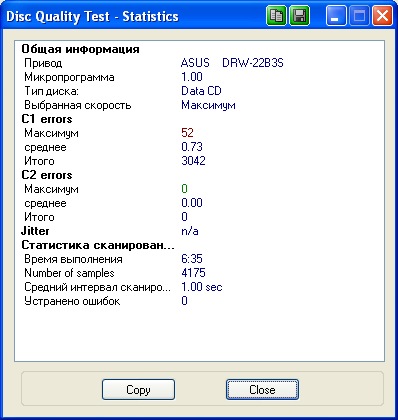Click the copy-to-clipboard icon in title bar
Viewport: 398px width, 420px height.
point(276,16)
